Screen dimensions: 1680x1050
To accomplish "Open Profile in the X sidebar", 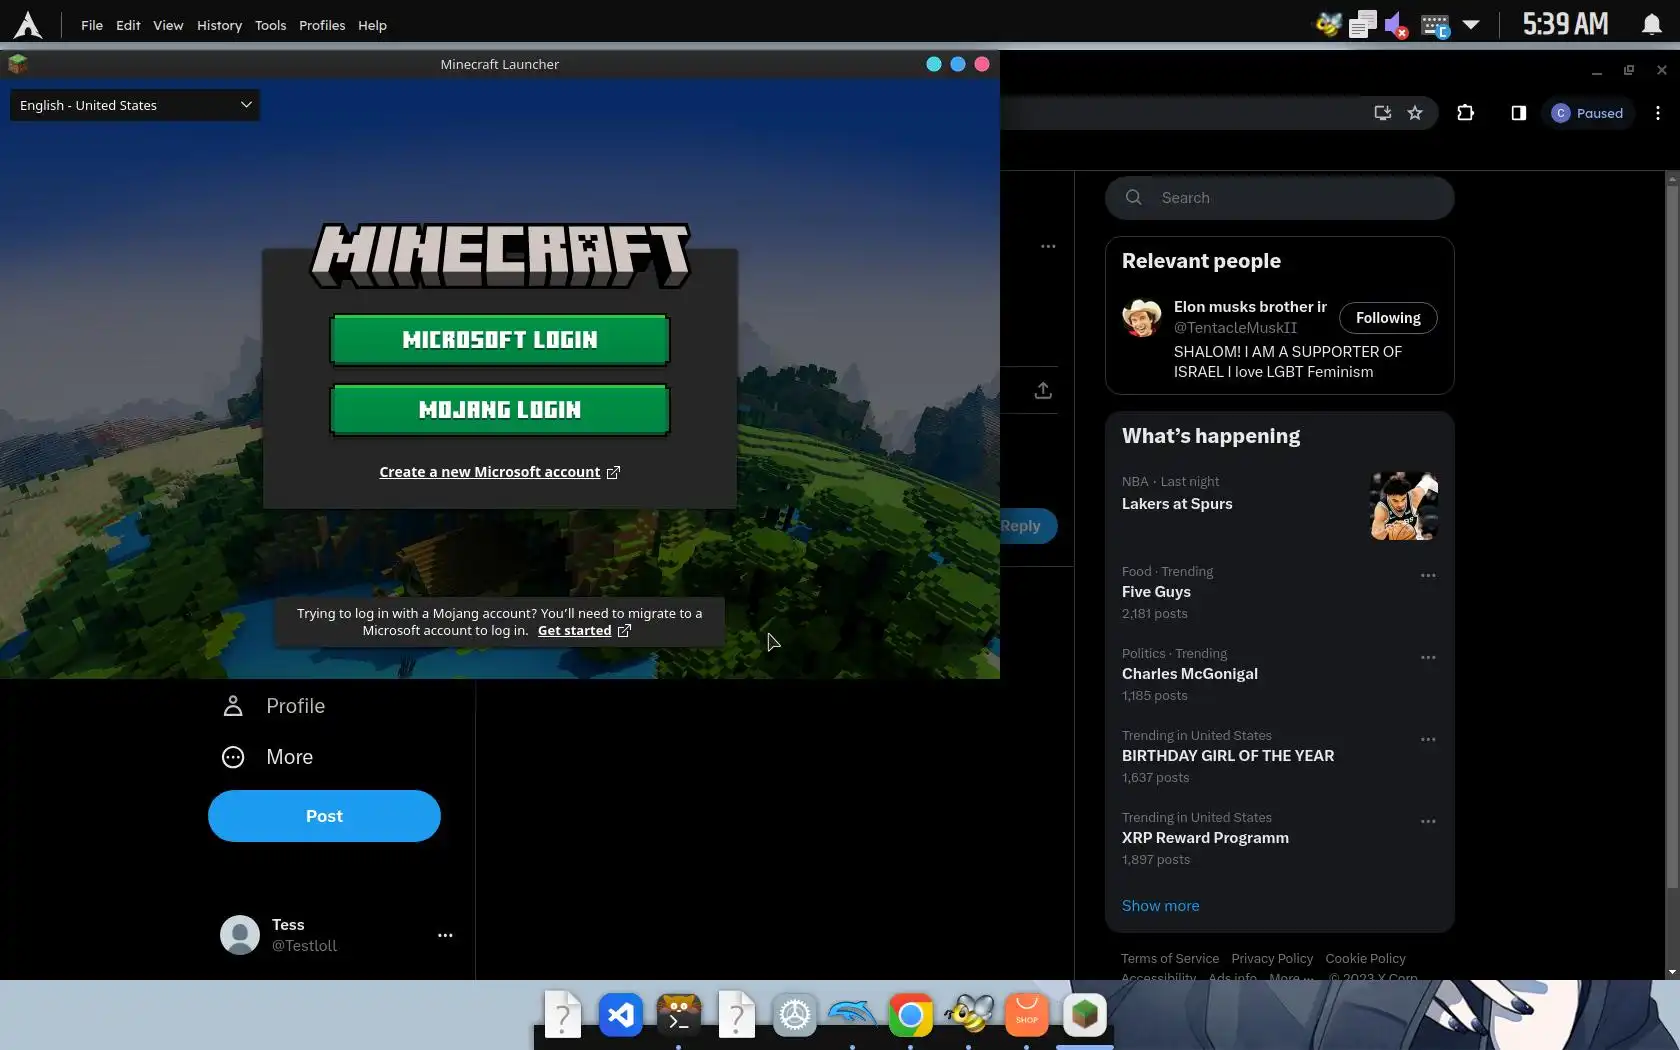I will (x=273, y=706).
